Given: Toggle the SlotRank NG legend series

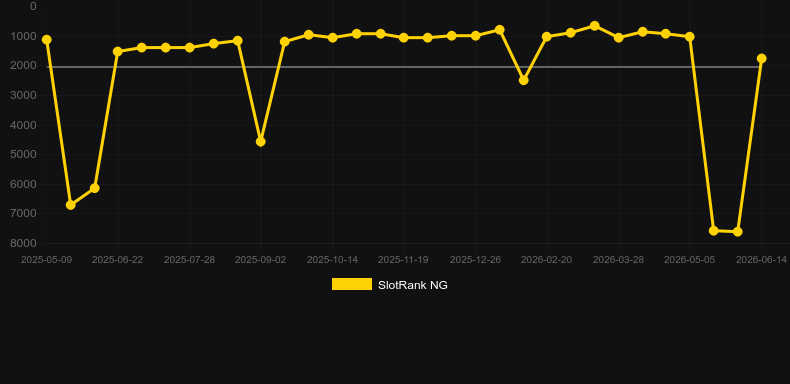Looking at the screenshot, I should click(389, 285).
